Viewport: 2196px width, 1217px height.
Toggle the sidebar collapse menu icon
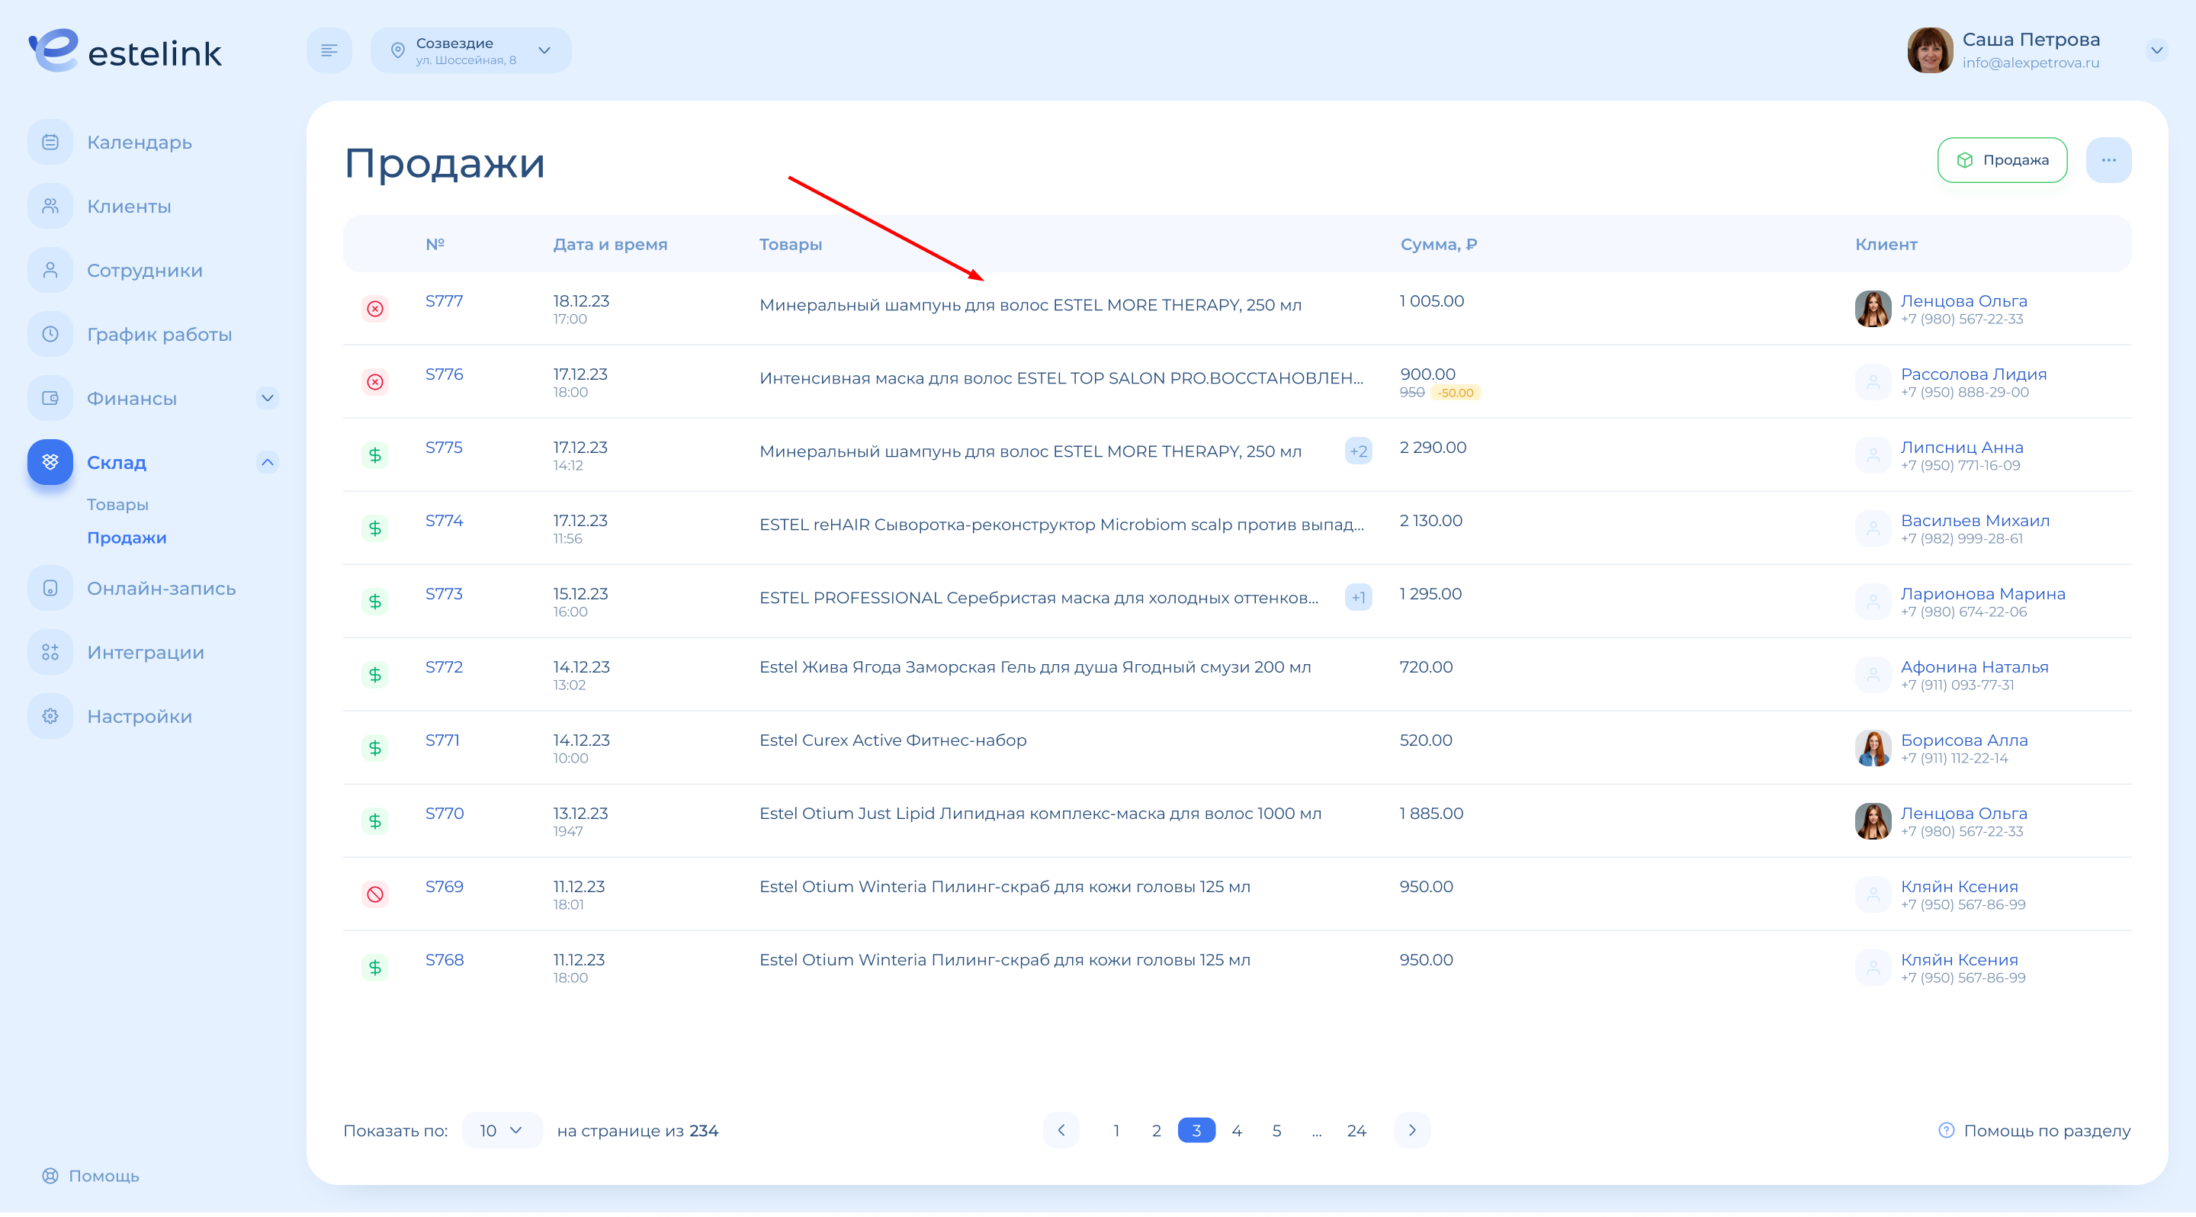(x=329, y=50)
